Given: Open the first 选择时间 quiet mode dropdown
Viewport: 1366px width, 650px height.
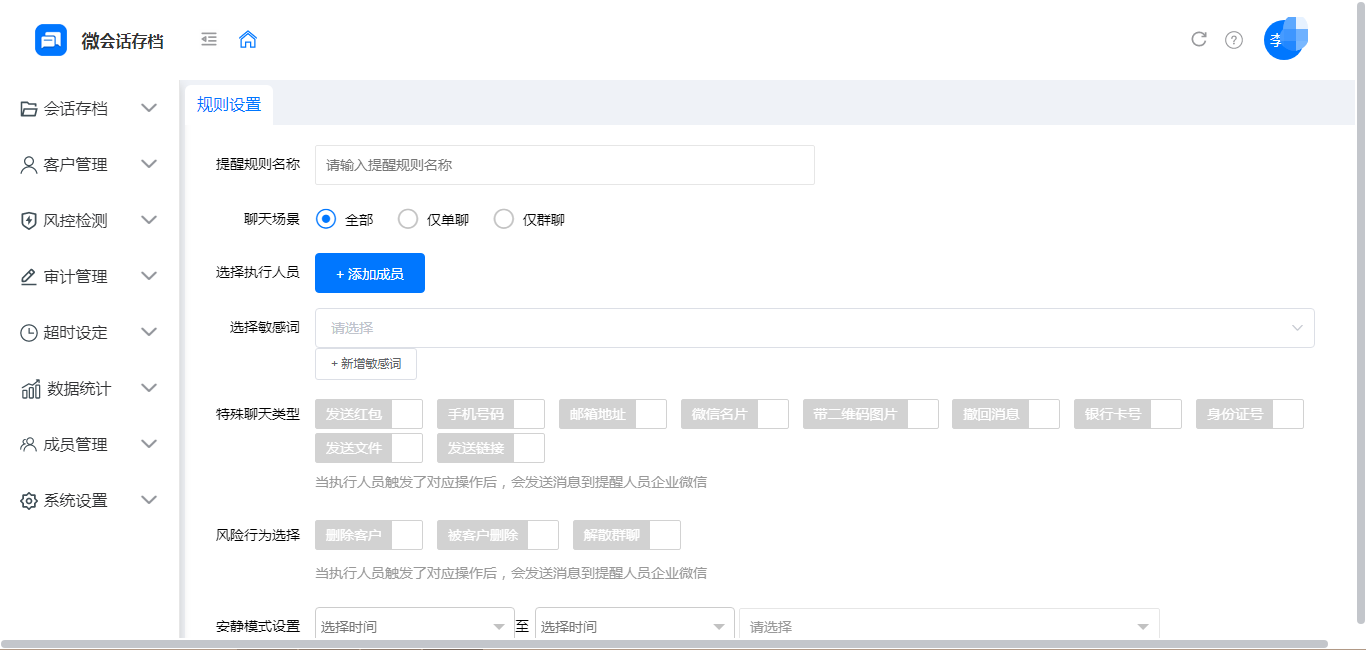Looking at the screenshot, I should tap(414, 624).
